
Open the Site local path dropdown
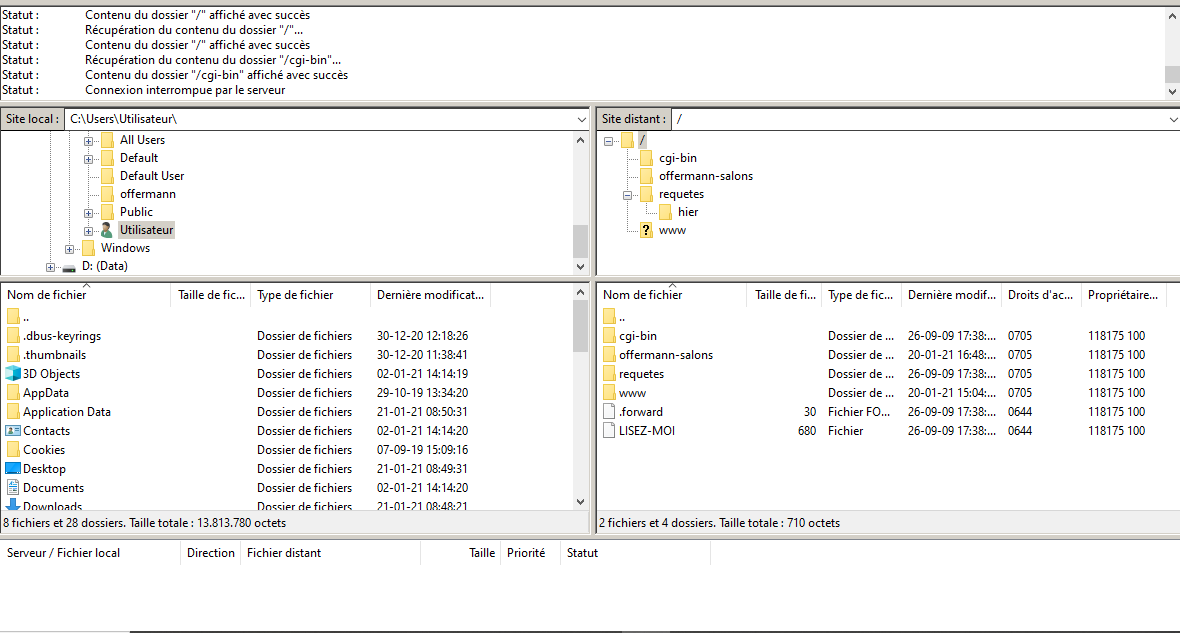[582, 119]
